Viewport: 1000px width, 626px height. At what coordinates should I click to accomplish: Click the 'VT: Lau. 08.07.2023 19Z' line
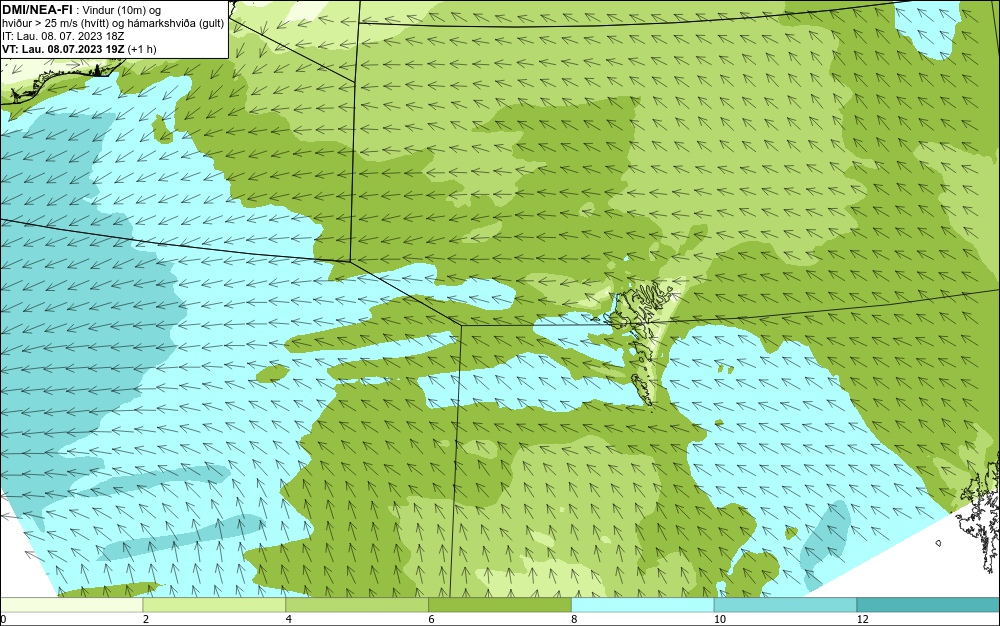tap(79, 49)
